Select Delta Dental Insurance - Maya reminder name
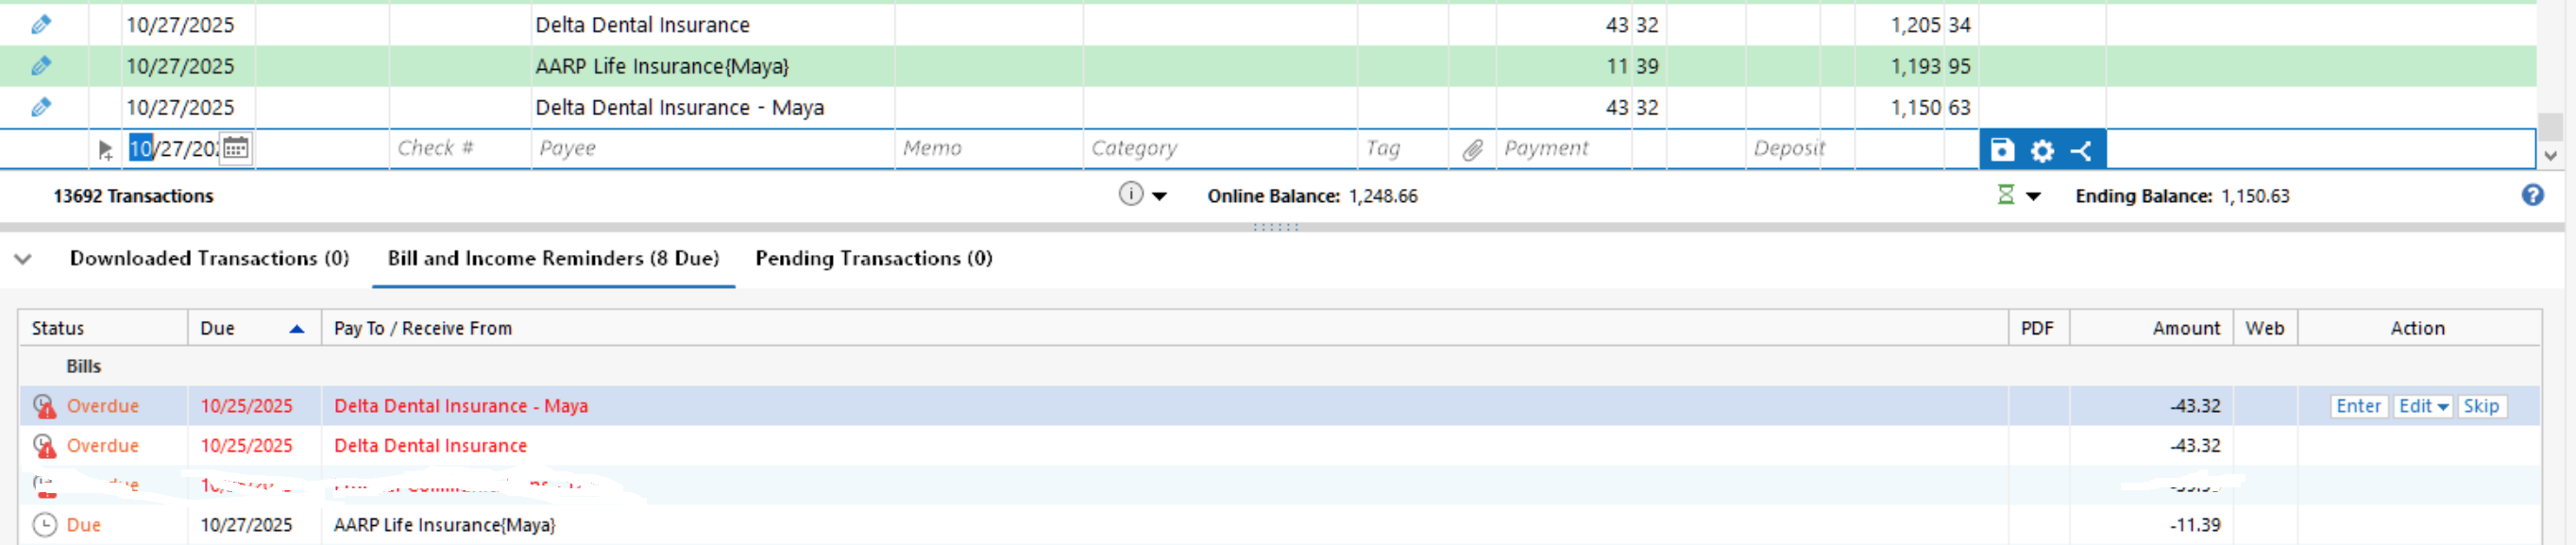The image size is (2576, 545). coord(461,406)
